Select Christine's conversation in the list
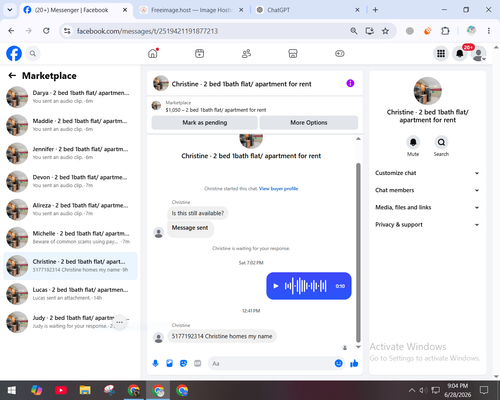Screen dimensions: 500x400 pos(70,266)
